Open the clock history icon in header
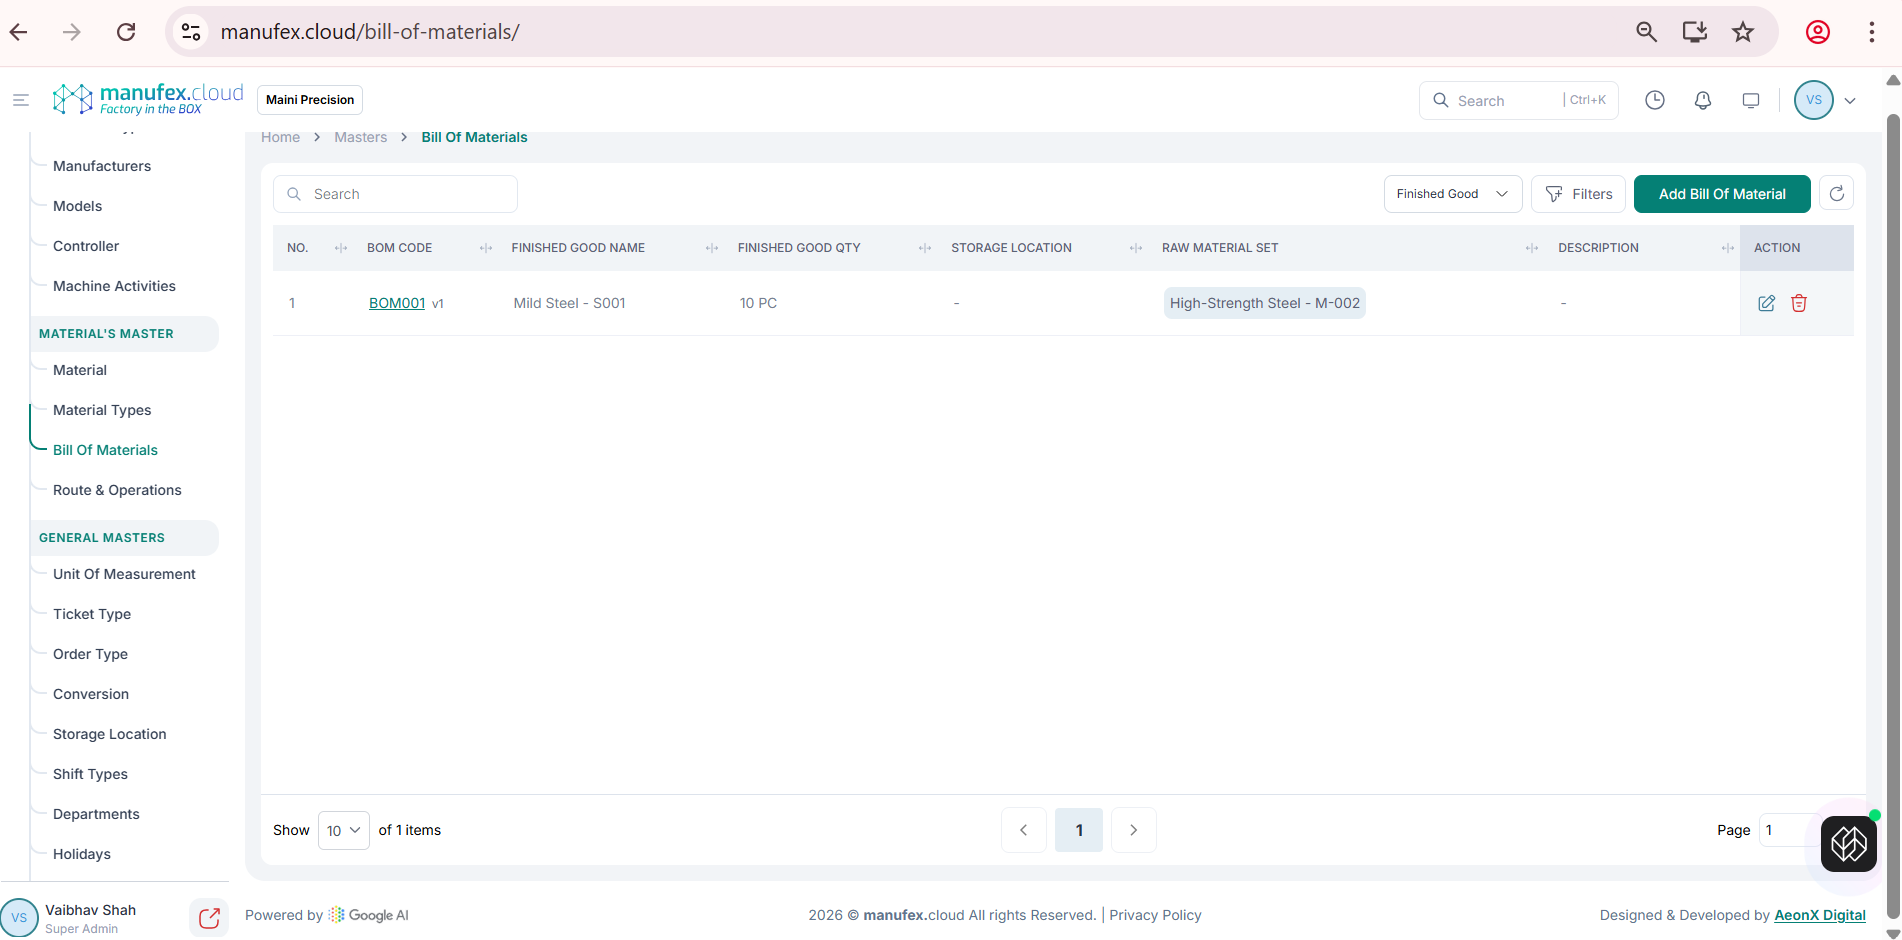The width and height of the screenshot is (1902, 940). tap(1654, 100)
